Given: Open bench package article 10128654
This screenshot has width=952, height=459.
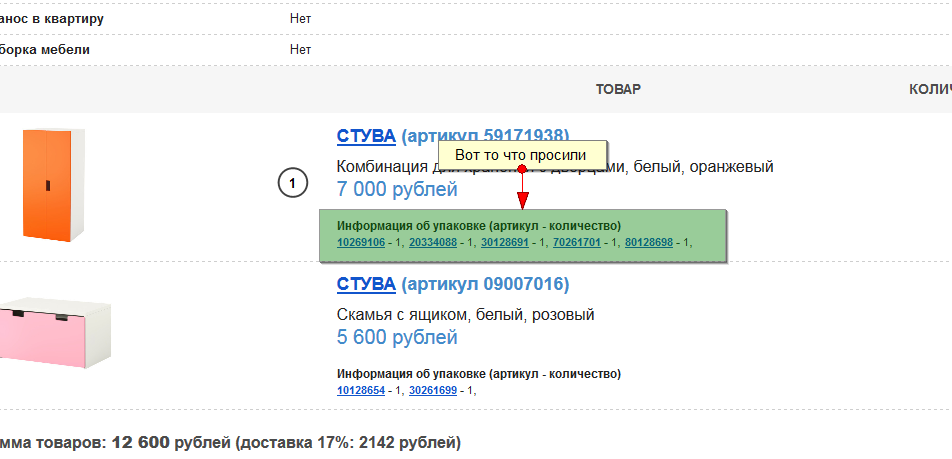Looking at the screenshot, I should pos(361,390).
